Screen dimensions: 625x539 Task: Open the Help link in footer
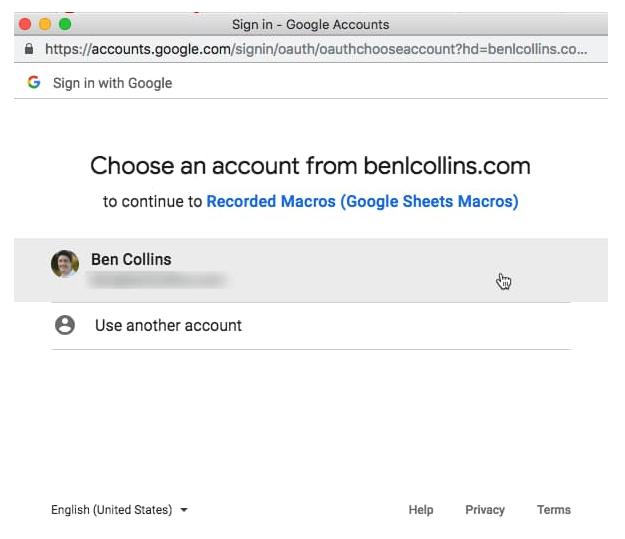[421, 510]
